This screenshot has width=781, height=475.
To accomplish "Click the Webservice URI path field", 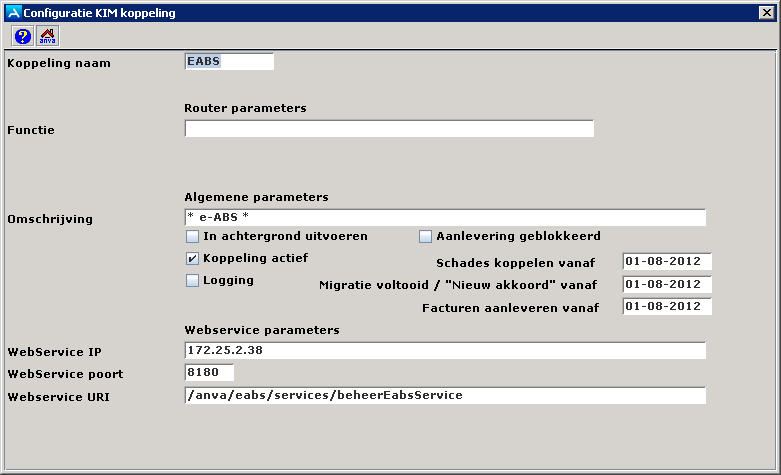I will [x=445, y=395].
